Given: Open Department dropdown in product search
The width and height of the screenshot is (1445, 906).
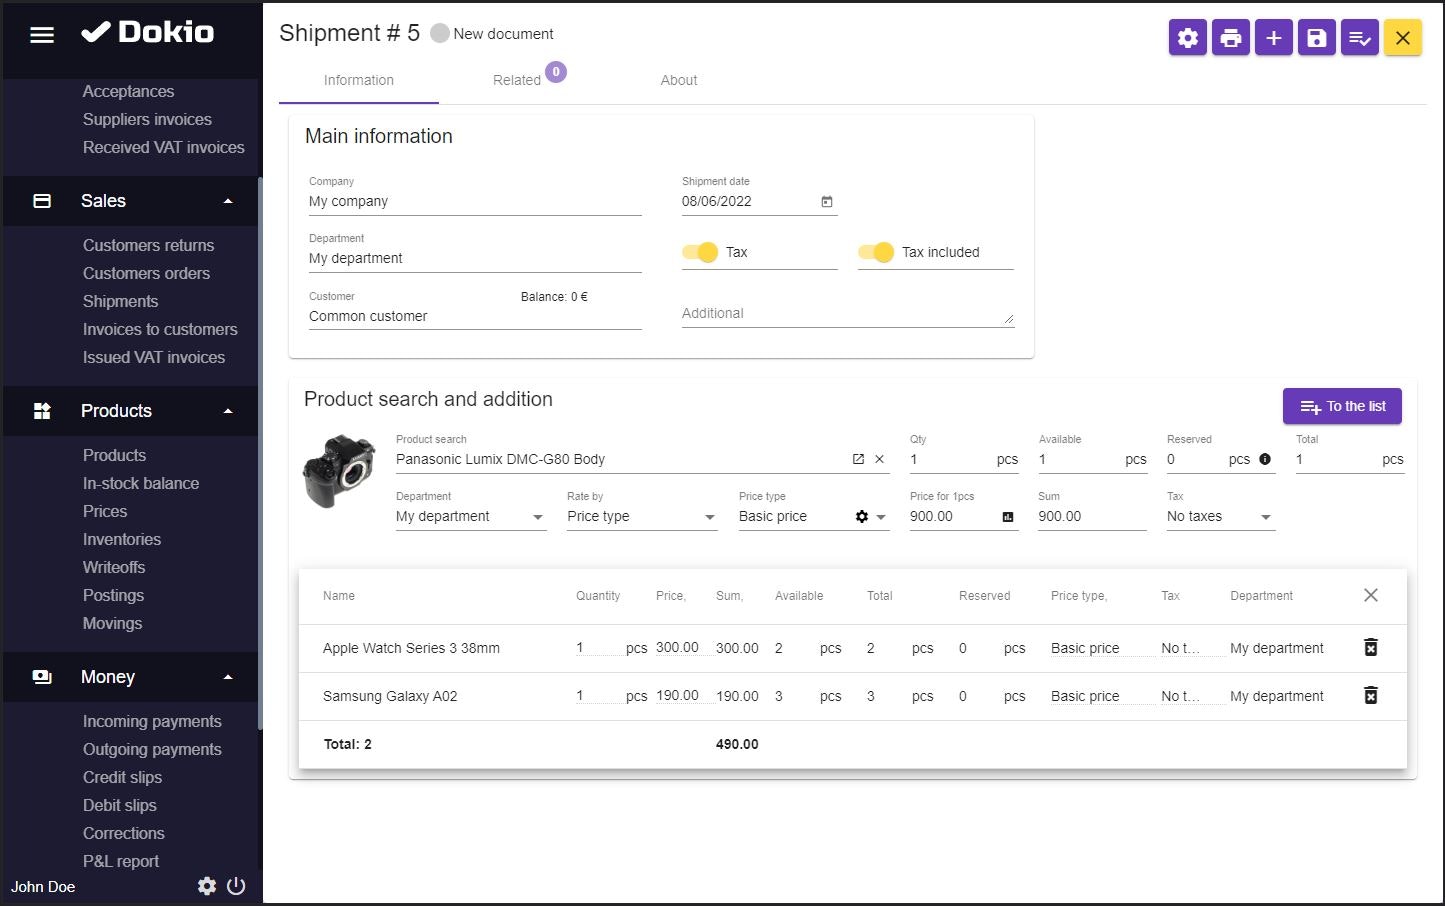Looking at the screenshot, I should click(x=471, y=516).
